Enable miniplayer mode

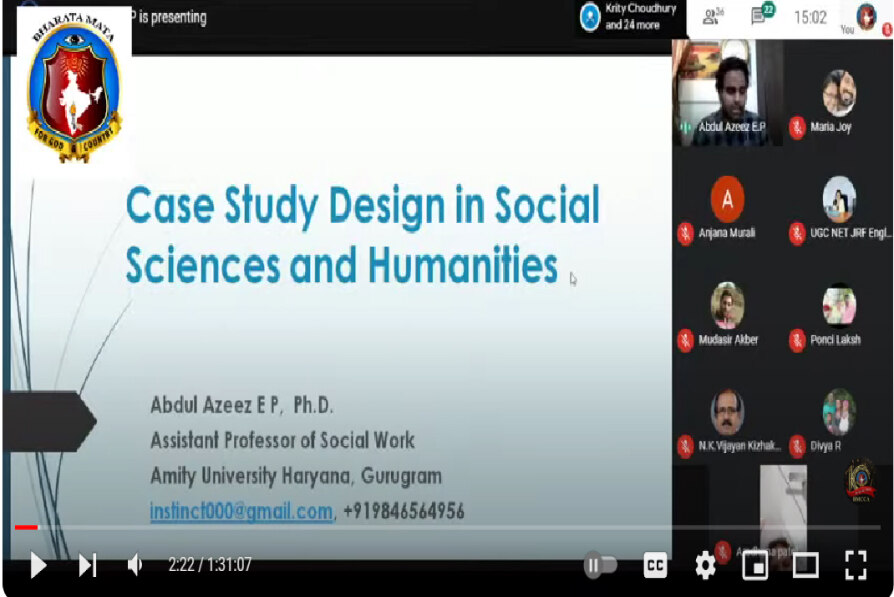coord(755,566)
